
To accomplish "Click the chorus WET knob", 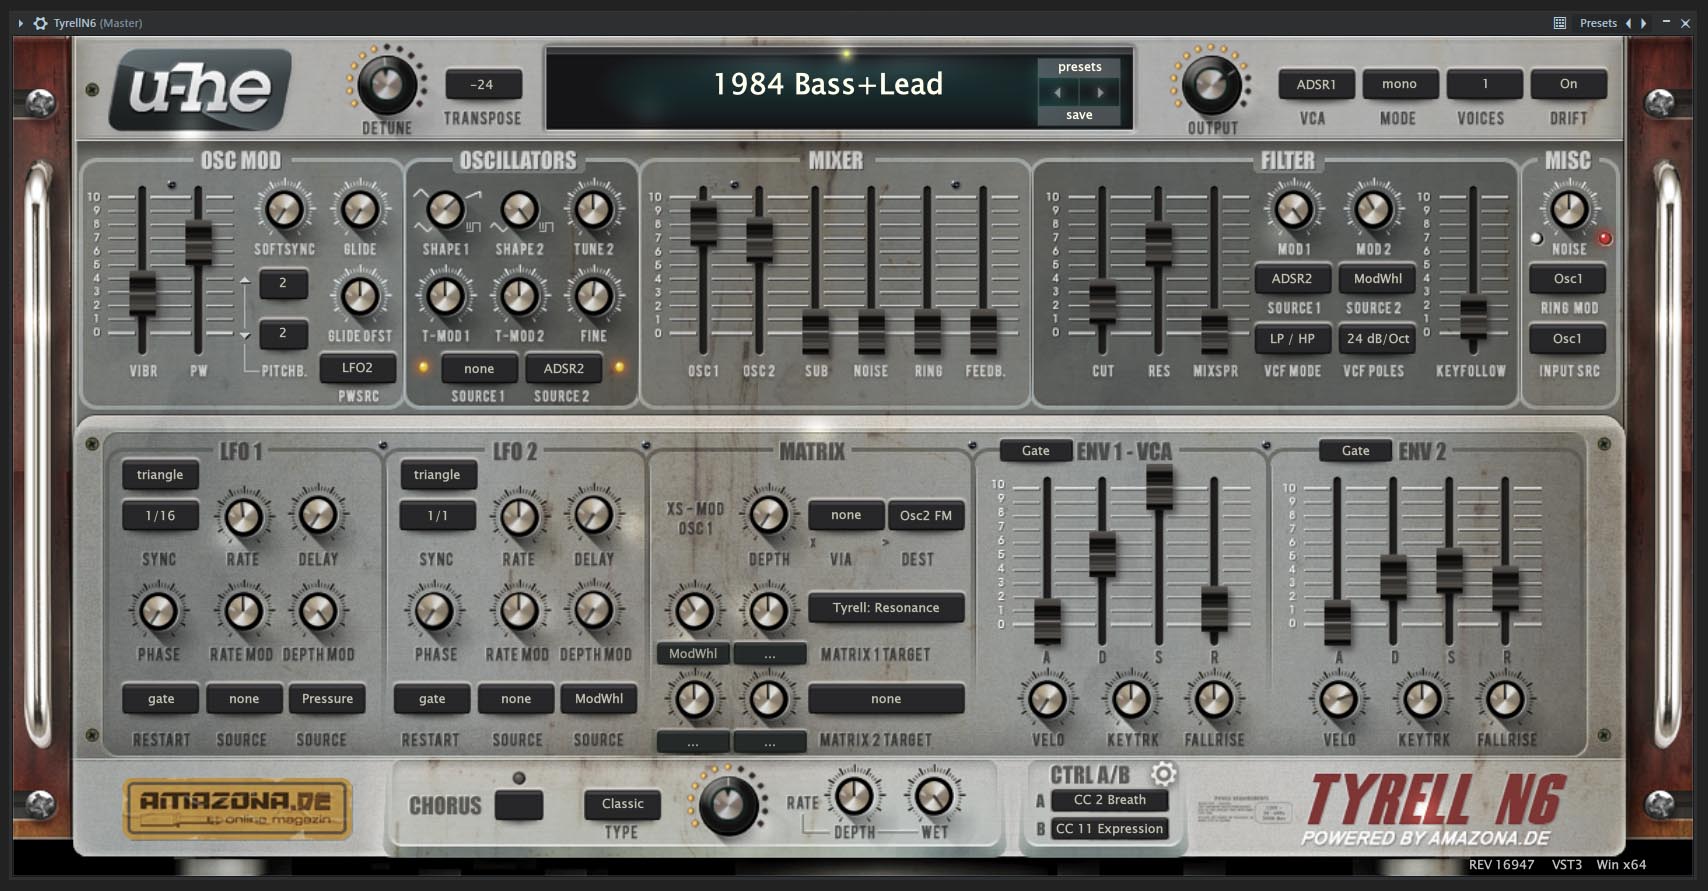I will click(x=934, y=797).
